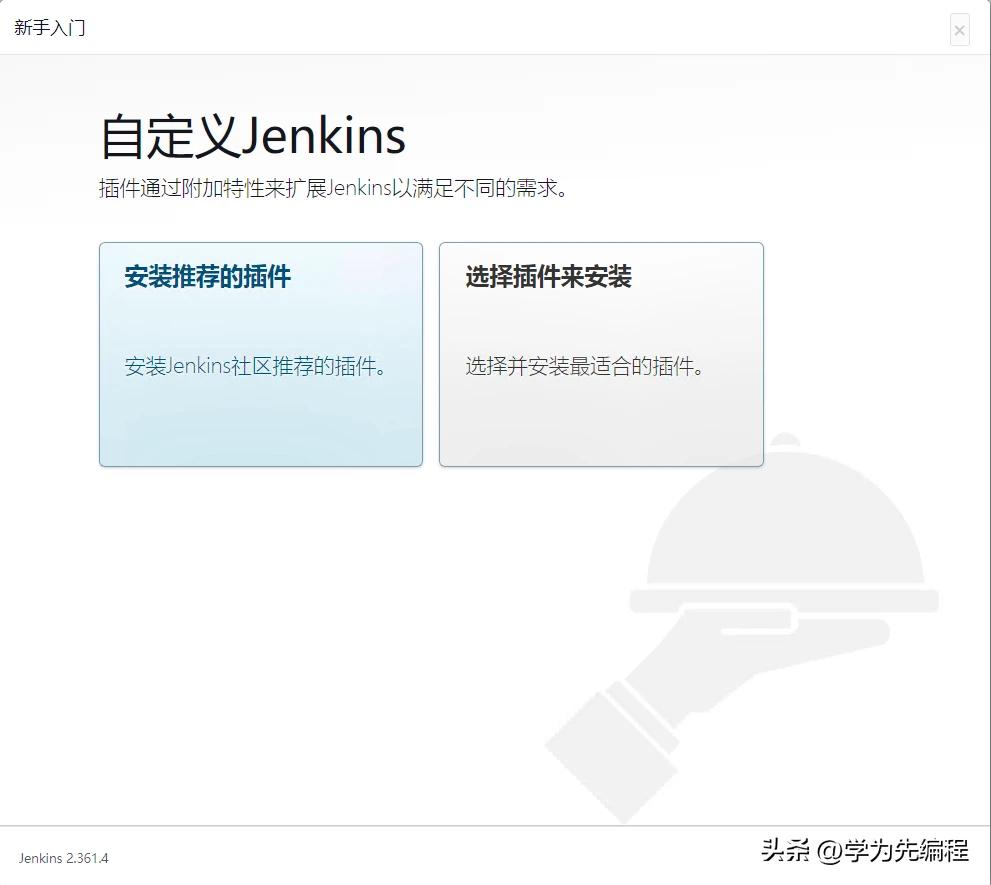
Task: Click the '新手入门' header label
Action: pyautogui.click(x=48, y=28)
